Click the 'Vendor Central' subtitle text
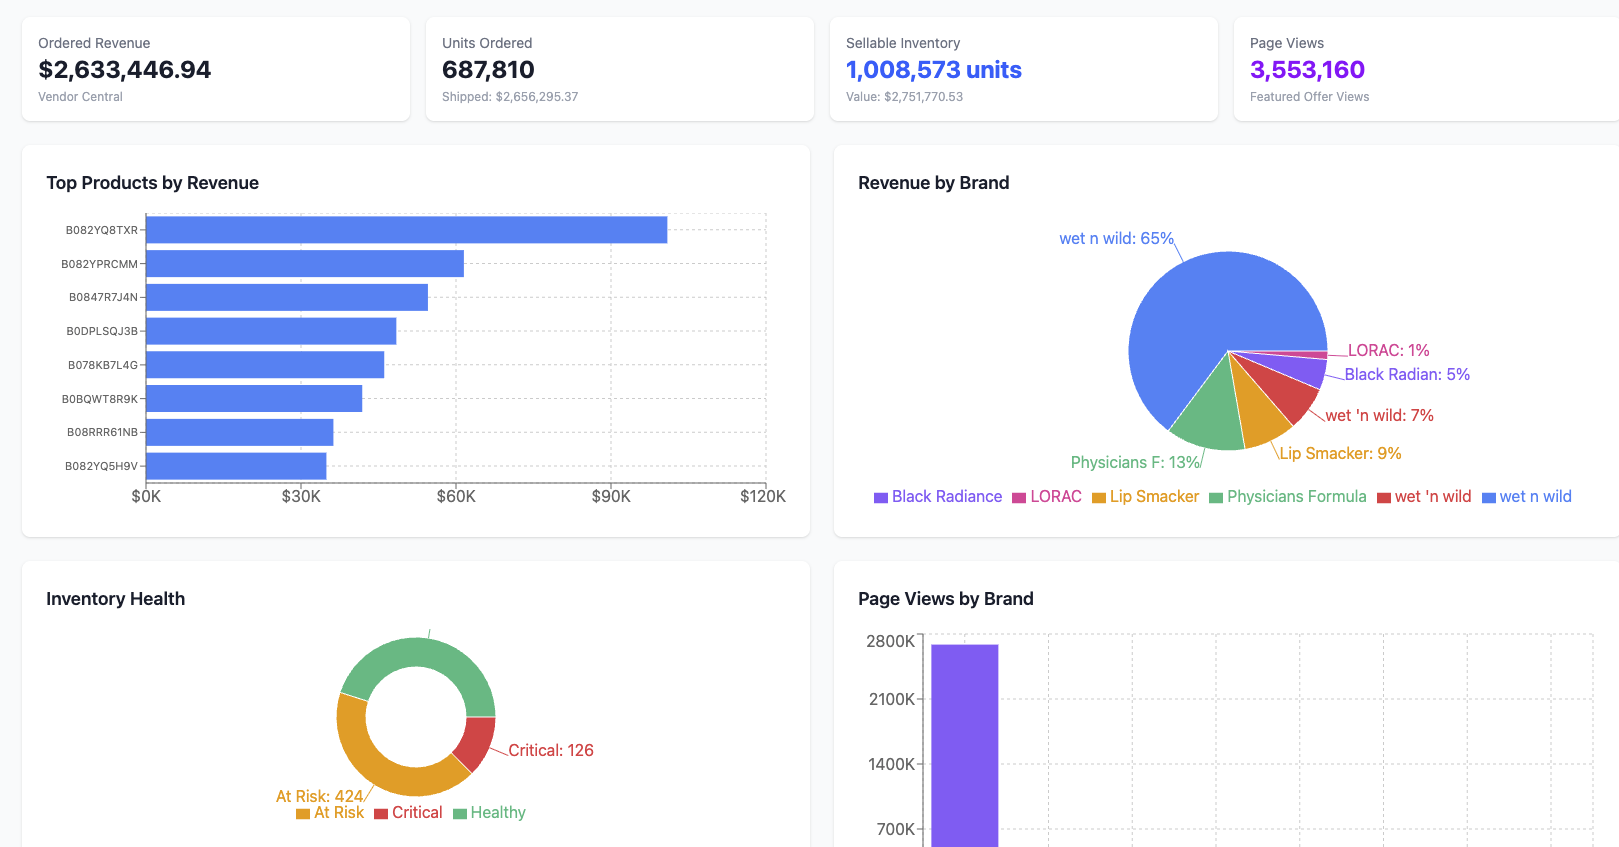Viewport: 1619px width, 847px height. coord(80,97)
